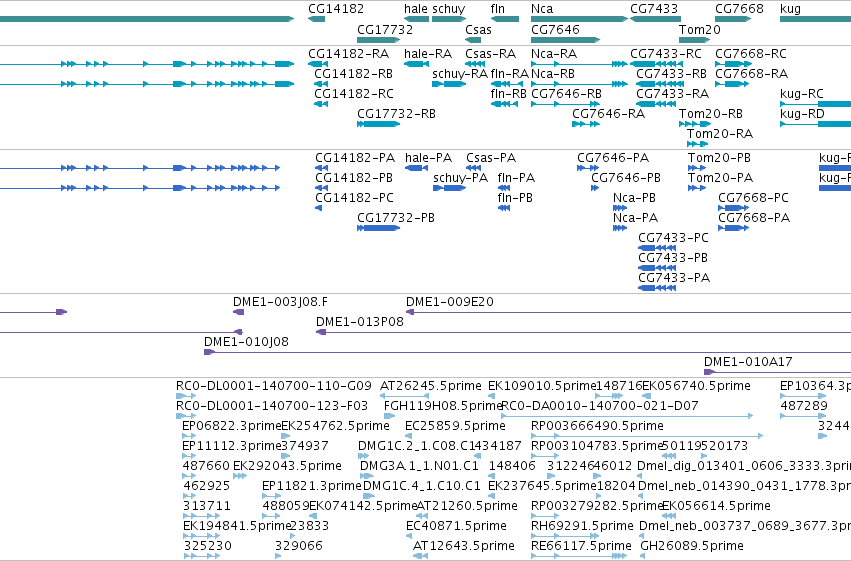Click BAC clone DME1-003J08.F
The height and width of the screenshot is (561, 851).
280,302
